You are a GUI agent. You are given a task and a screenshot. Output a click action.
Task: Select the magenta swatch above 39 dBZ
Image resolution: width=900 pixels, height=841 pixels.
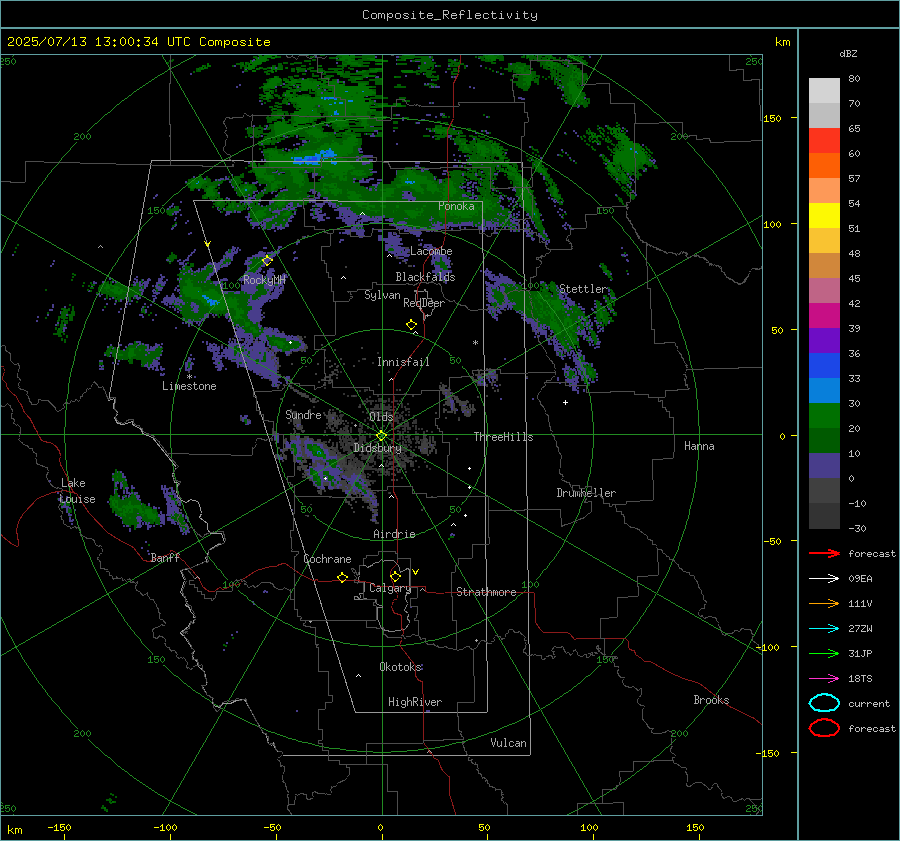[824, 316]
